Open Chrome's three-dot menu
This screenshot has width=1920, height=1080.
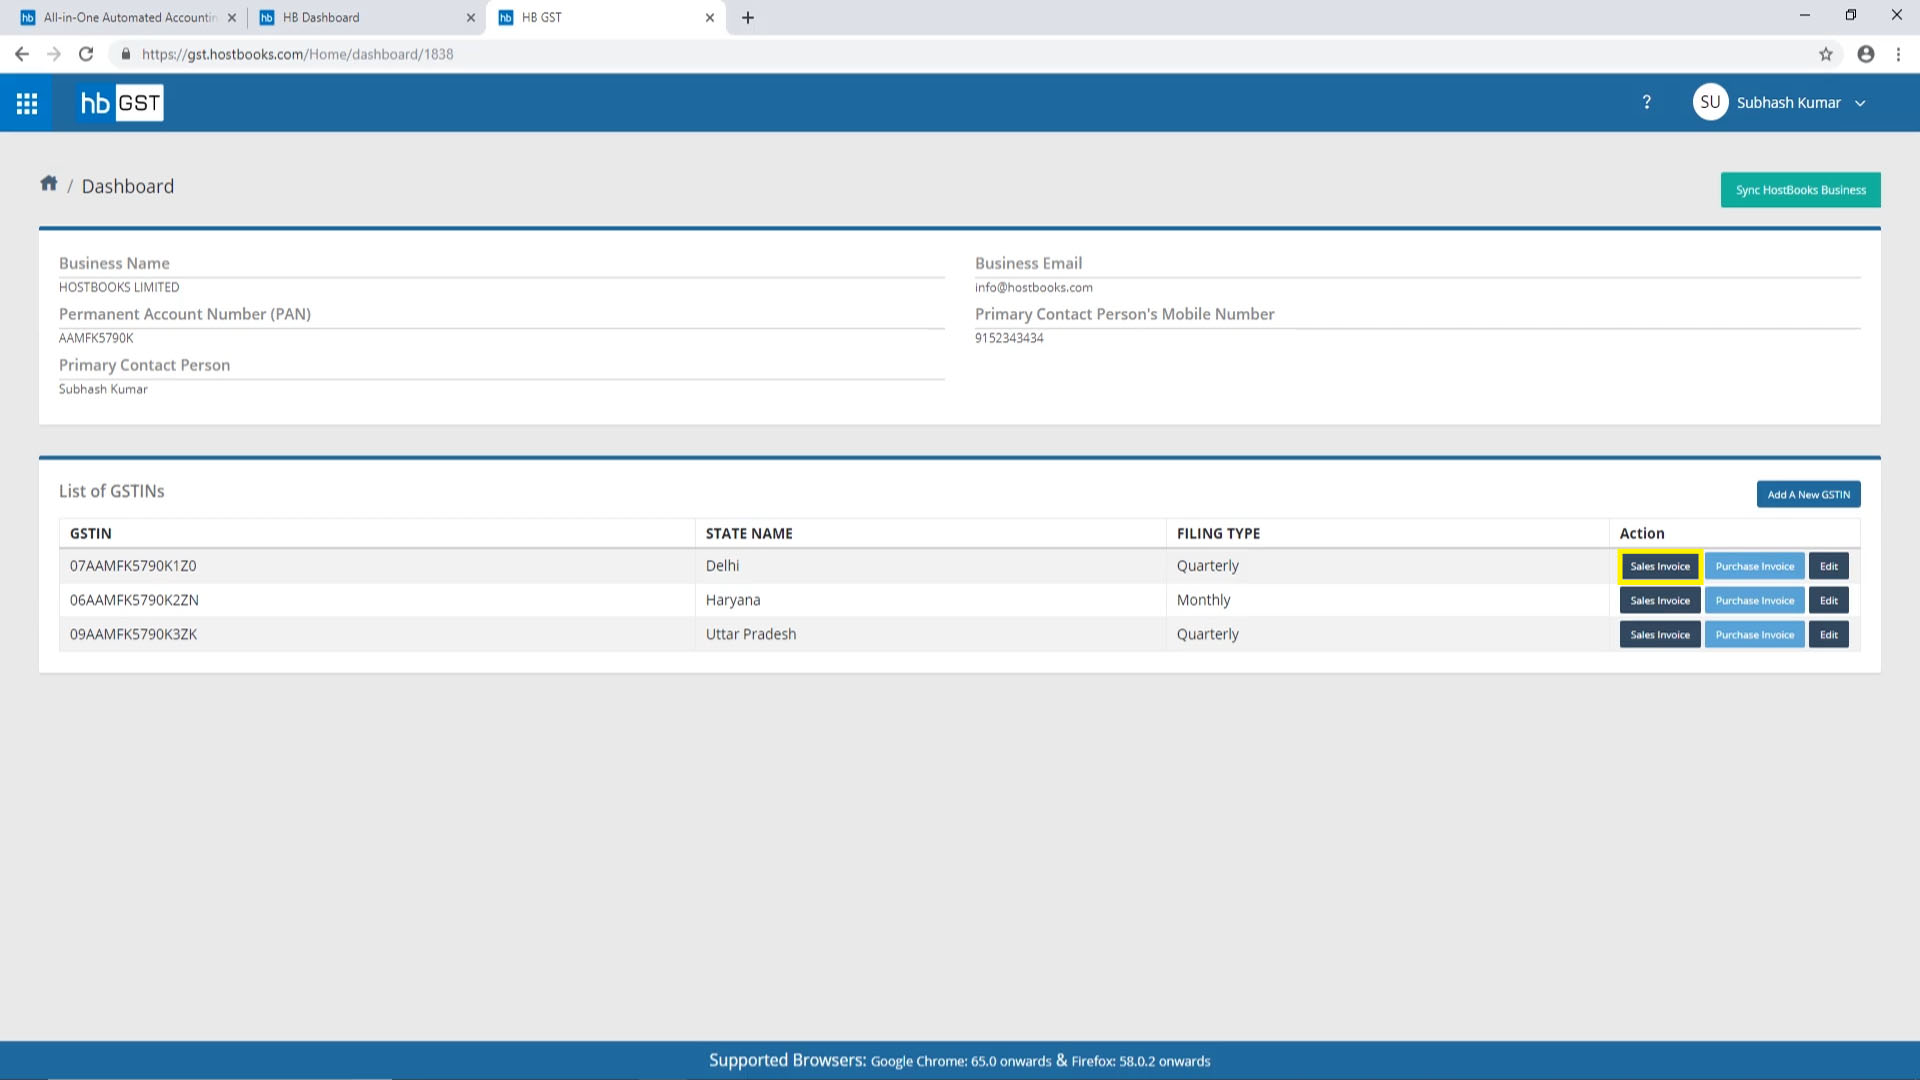pyautogui.click(x=1899, y=54)
